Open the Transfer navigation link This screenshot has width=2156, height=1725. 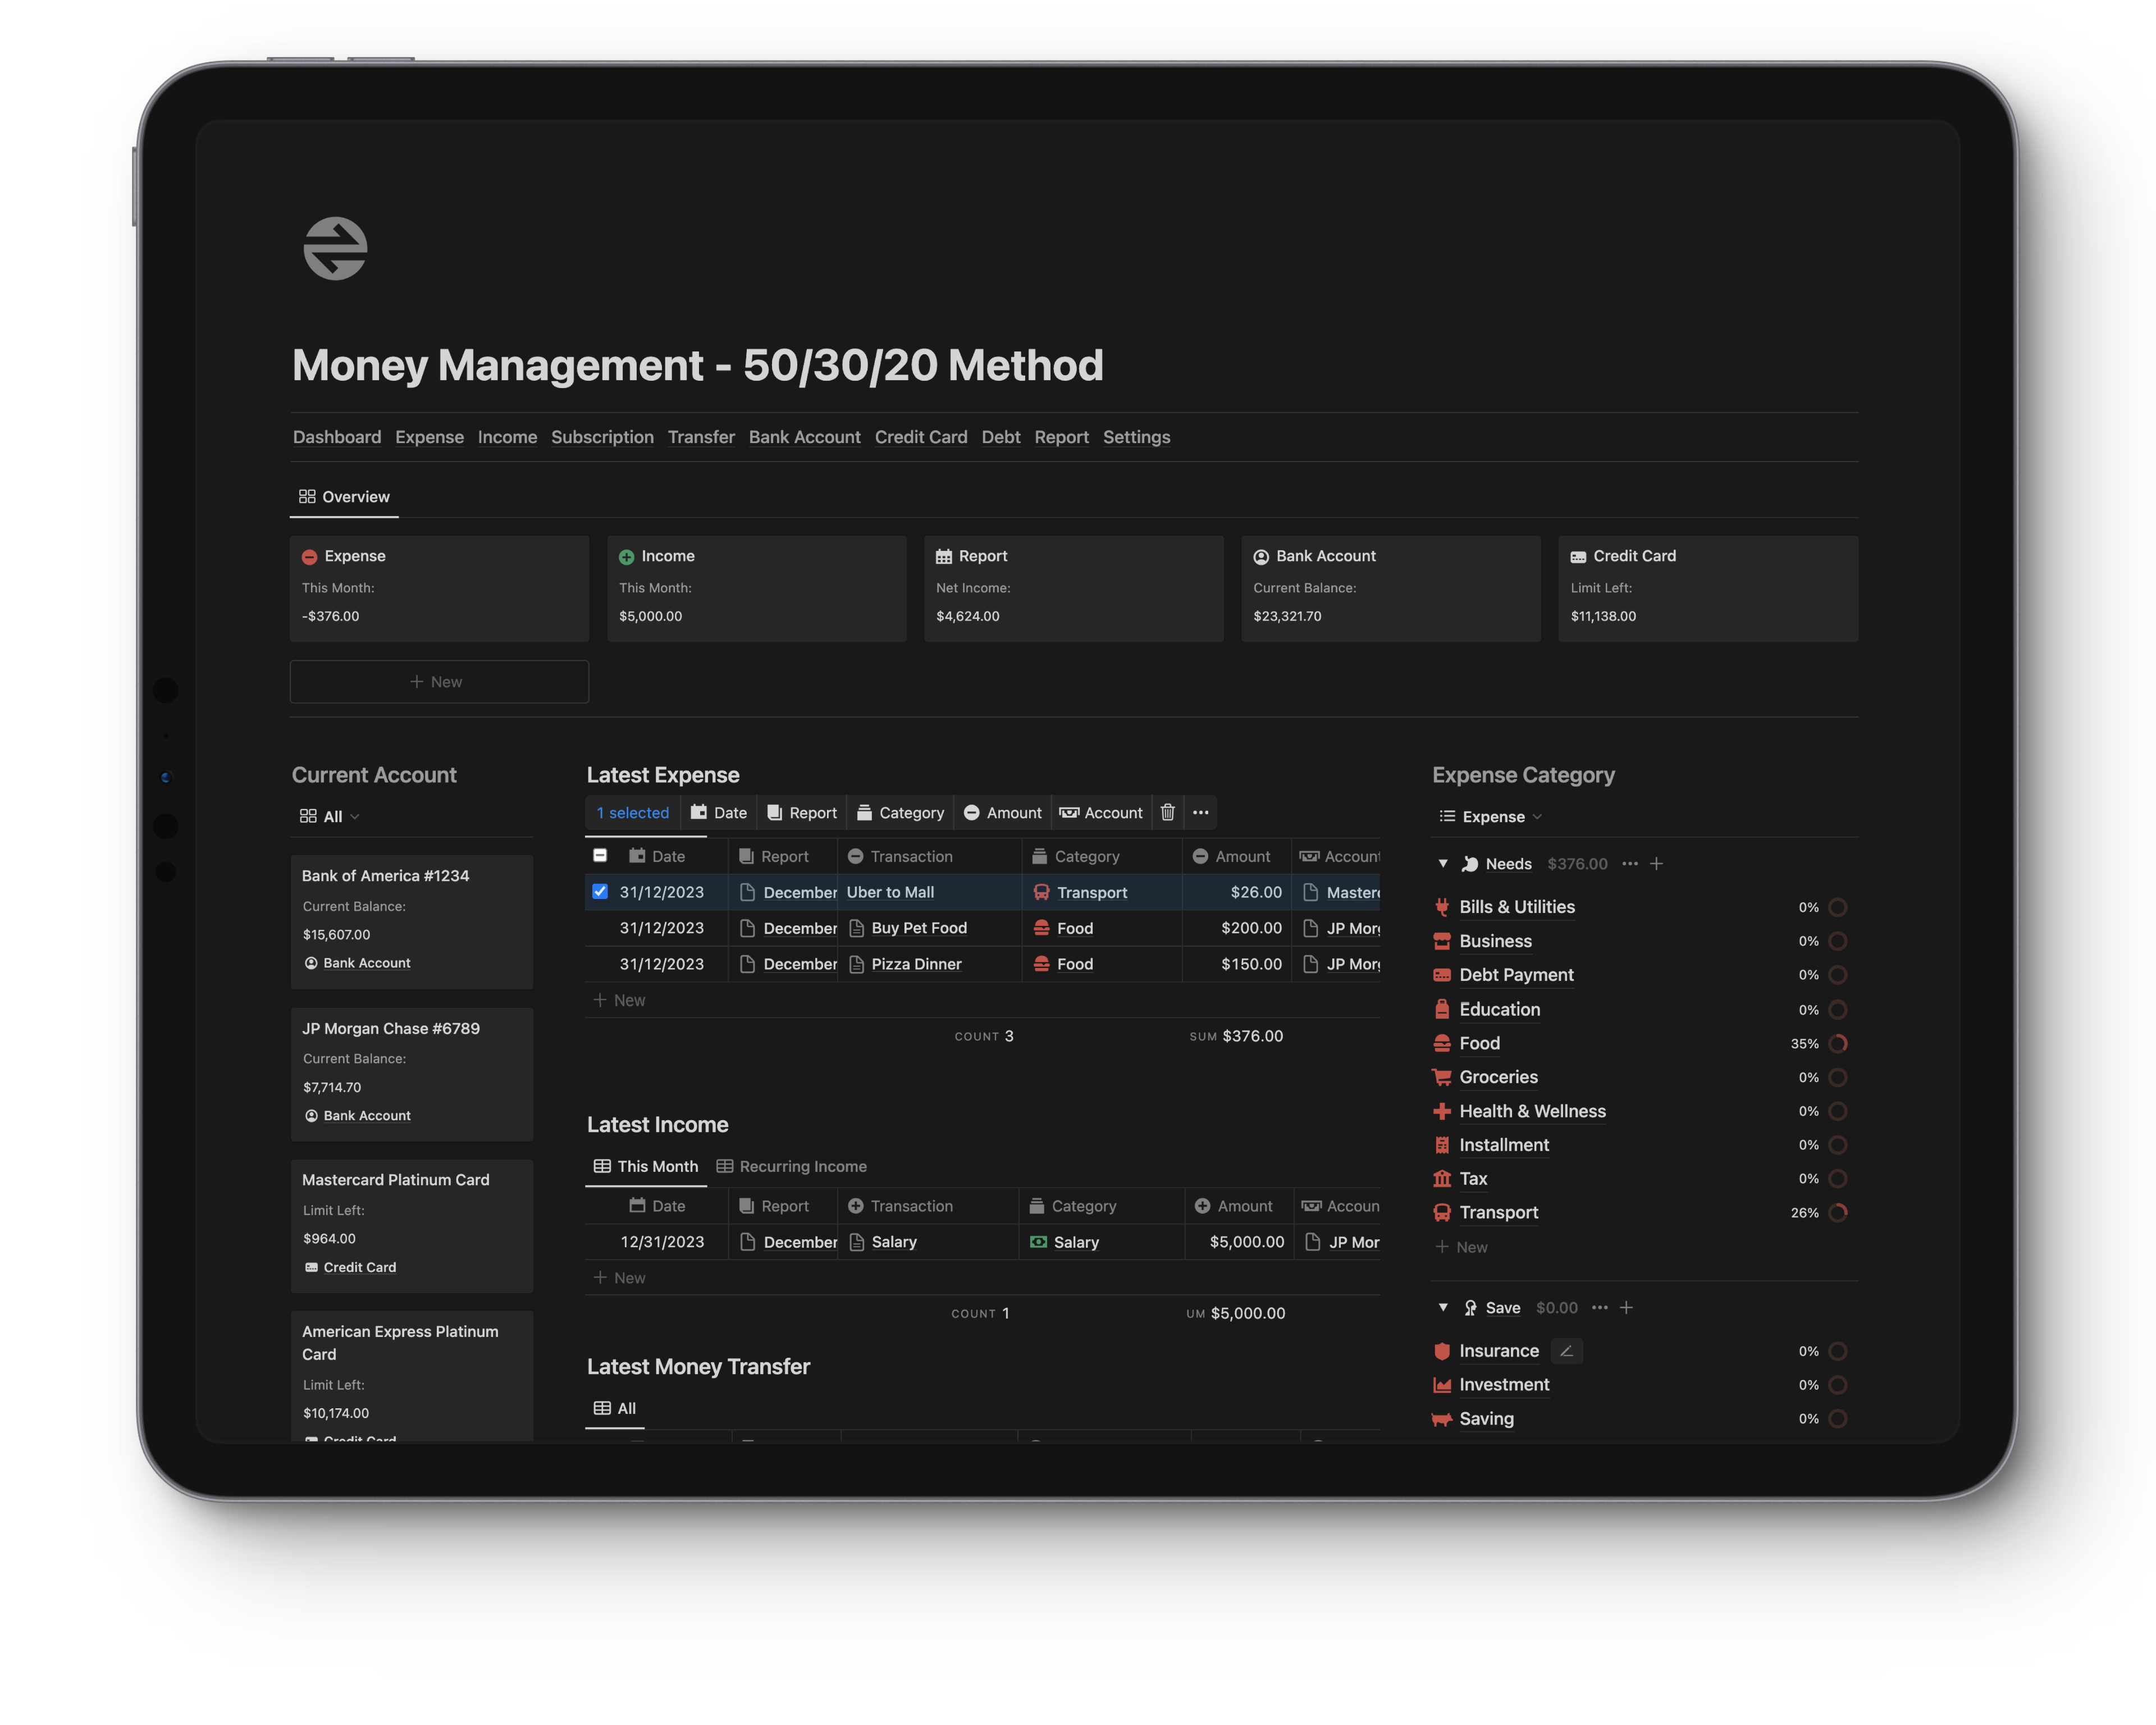coord(701,437)
